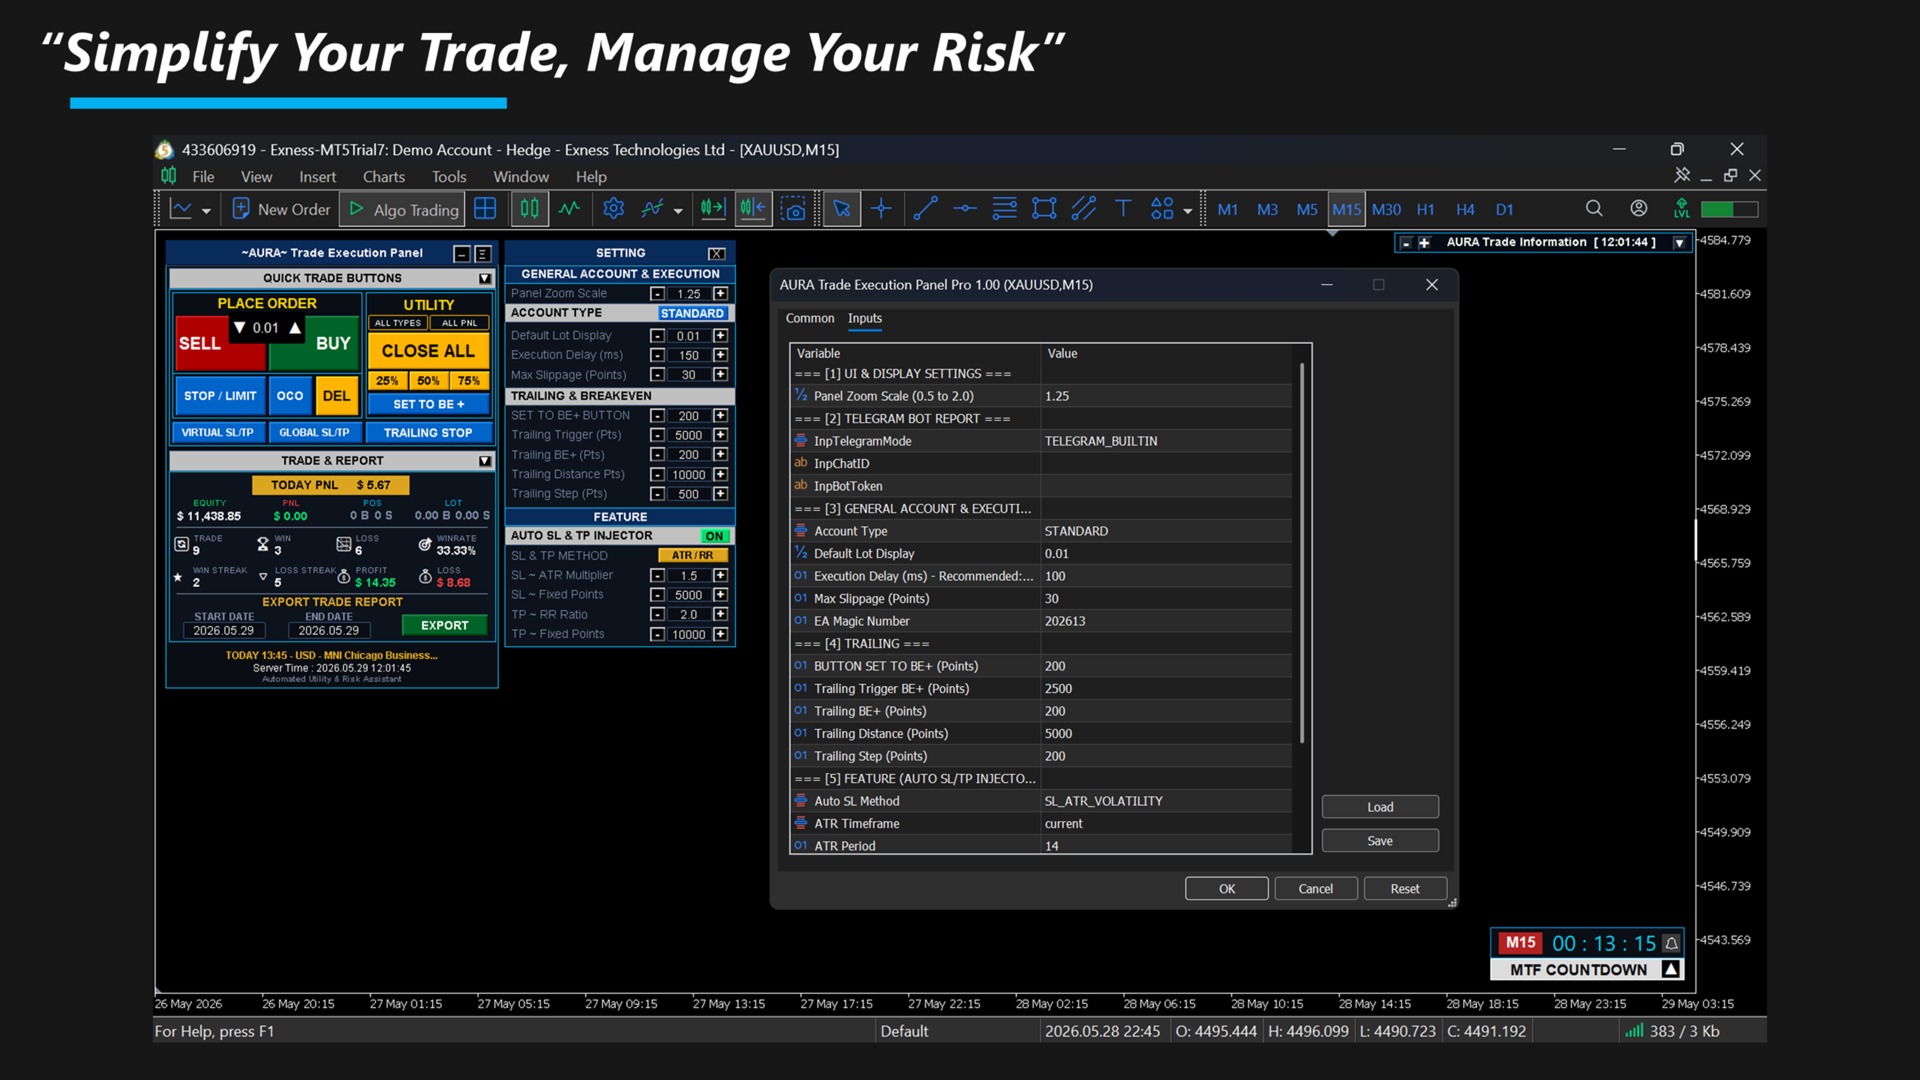This screenshot has width=1920, height=1080.
Task: Switch to the Common tab
Action: click(810, 318)
